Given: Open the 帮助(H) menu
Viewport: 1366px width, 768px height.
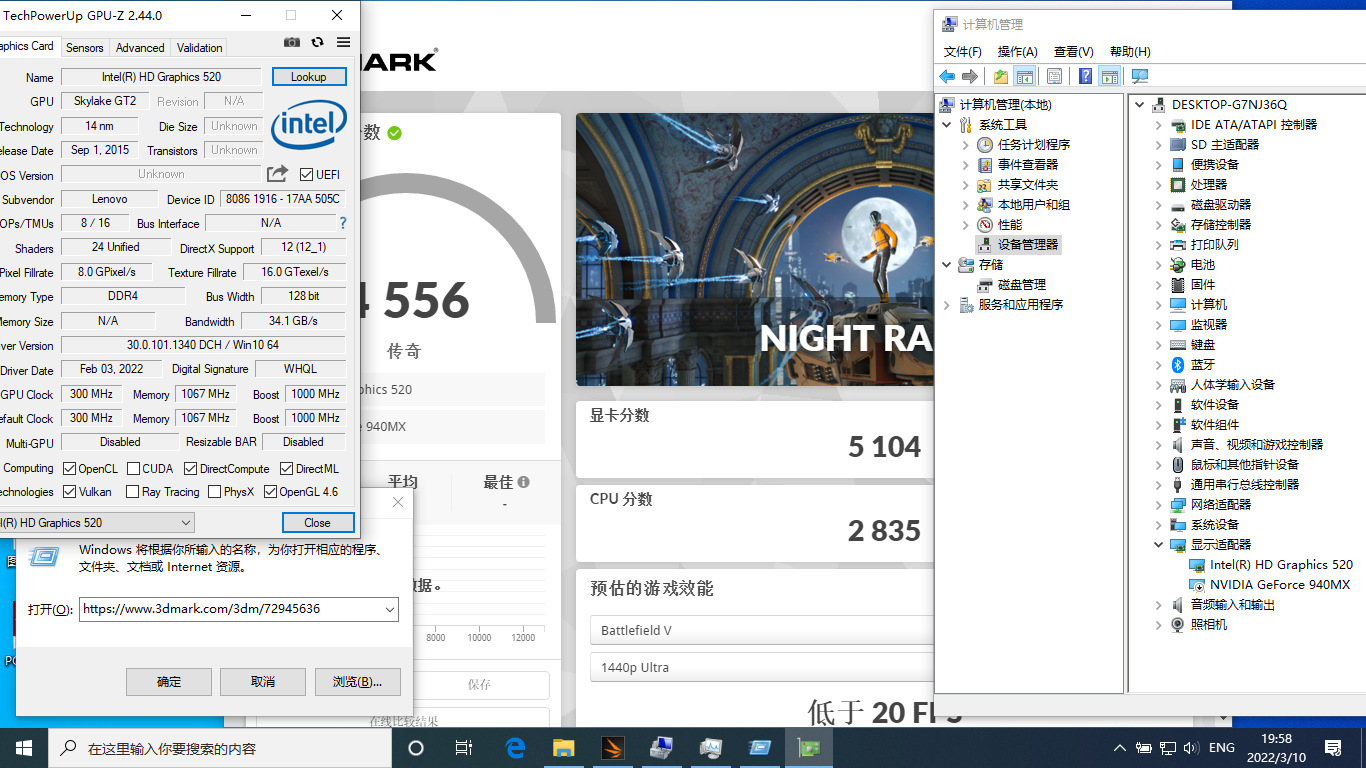Looking at the screenshot, I should (x=1130, y=51).
